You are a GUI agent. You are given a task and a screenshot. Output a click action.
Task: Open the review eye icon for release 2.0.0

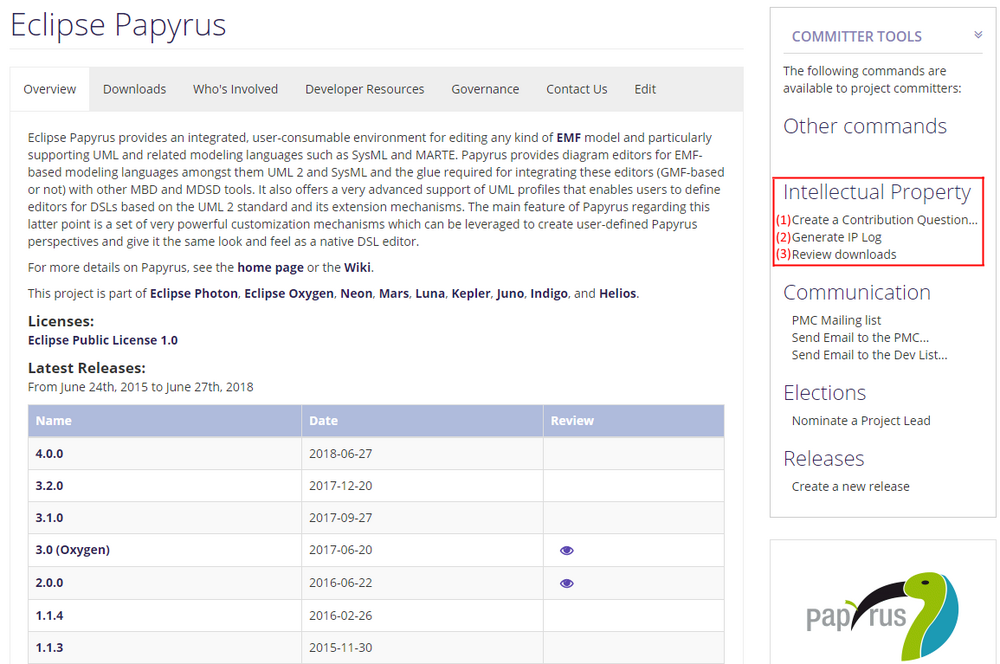pos(566,583)
